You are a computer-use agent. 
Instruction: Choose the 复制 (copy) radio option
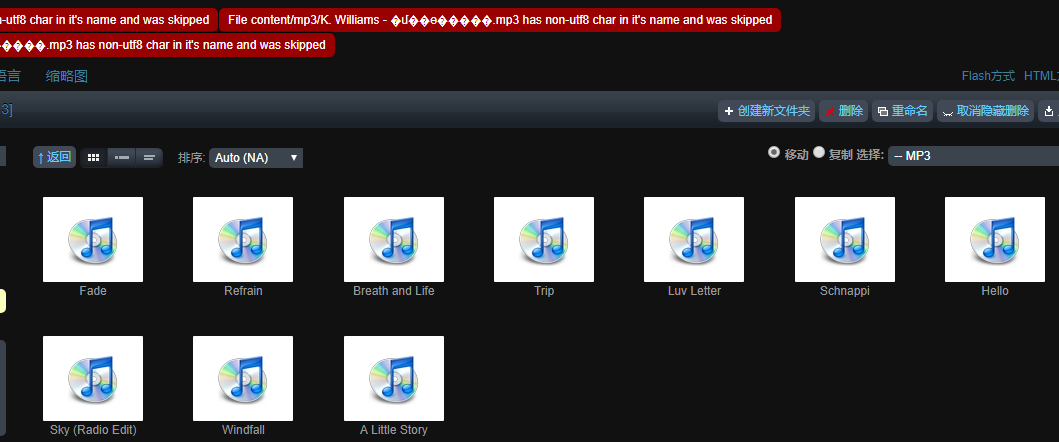819,153
